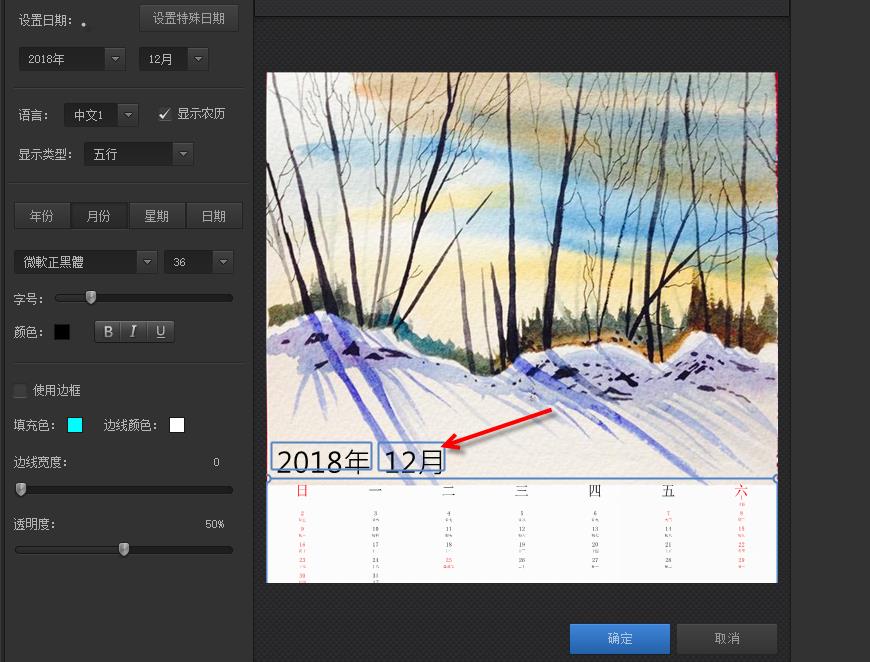The width and height of the screenshot is (870, 662).
Task: Open the white 边线颜色 swatch
Action: pyautogui.click(x=177, y=425)
